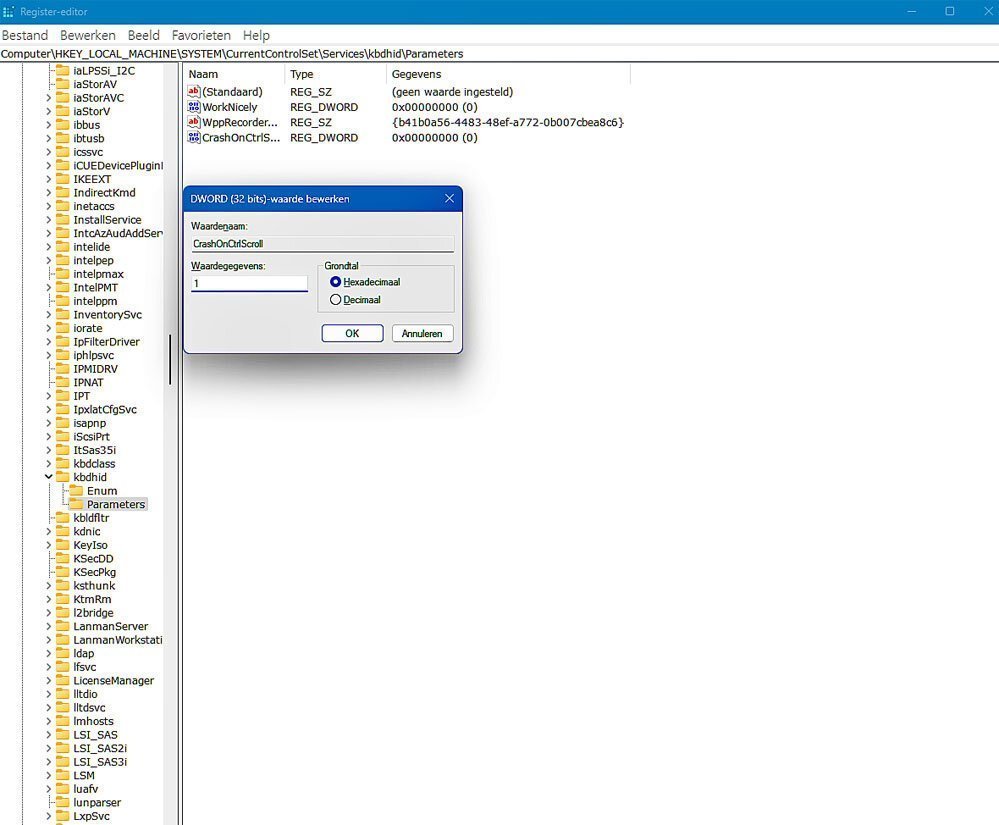This screenshot has width=999, height=825.
Task: Click the CrashOnCtrlScroll DWORD value icon
Action: click(194, 138)
